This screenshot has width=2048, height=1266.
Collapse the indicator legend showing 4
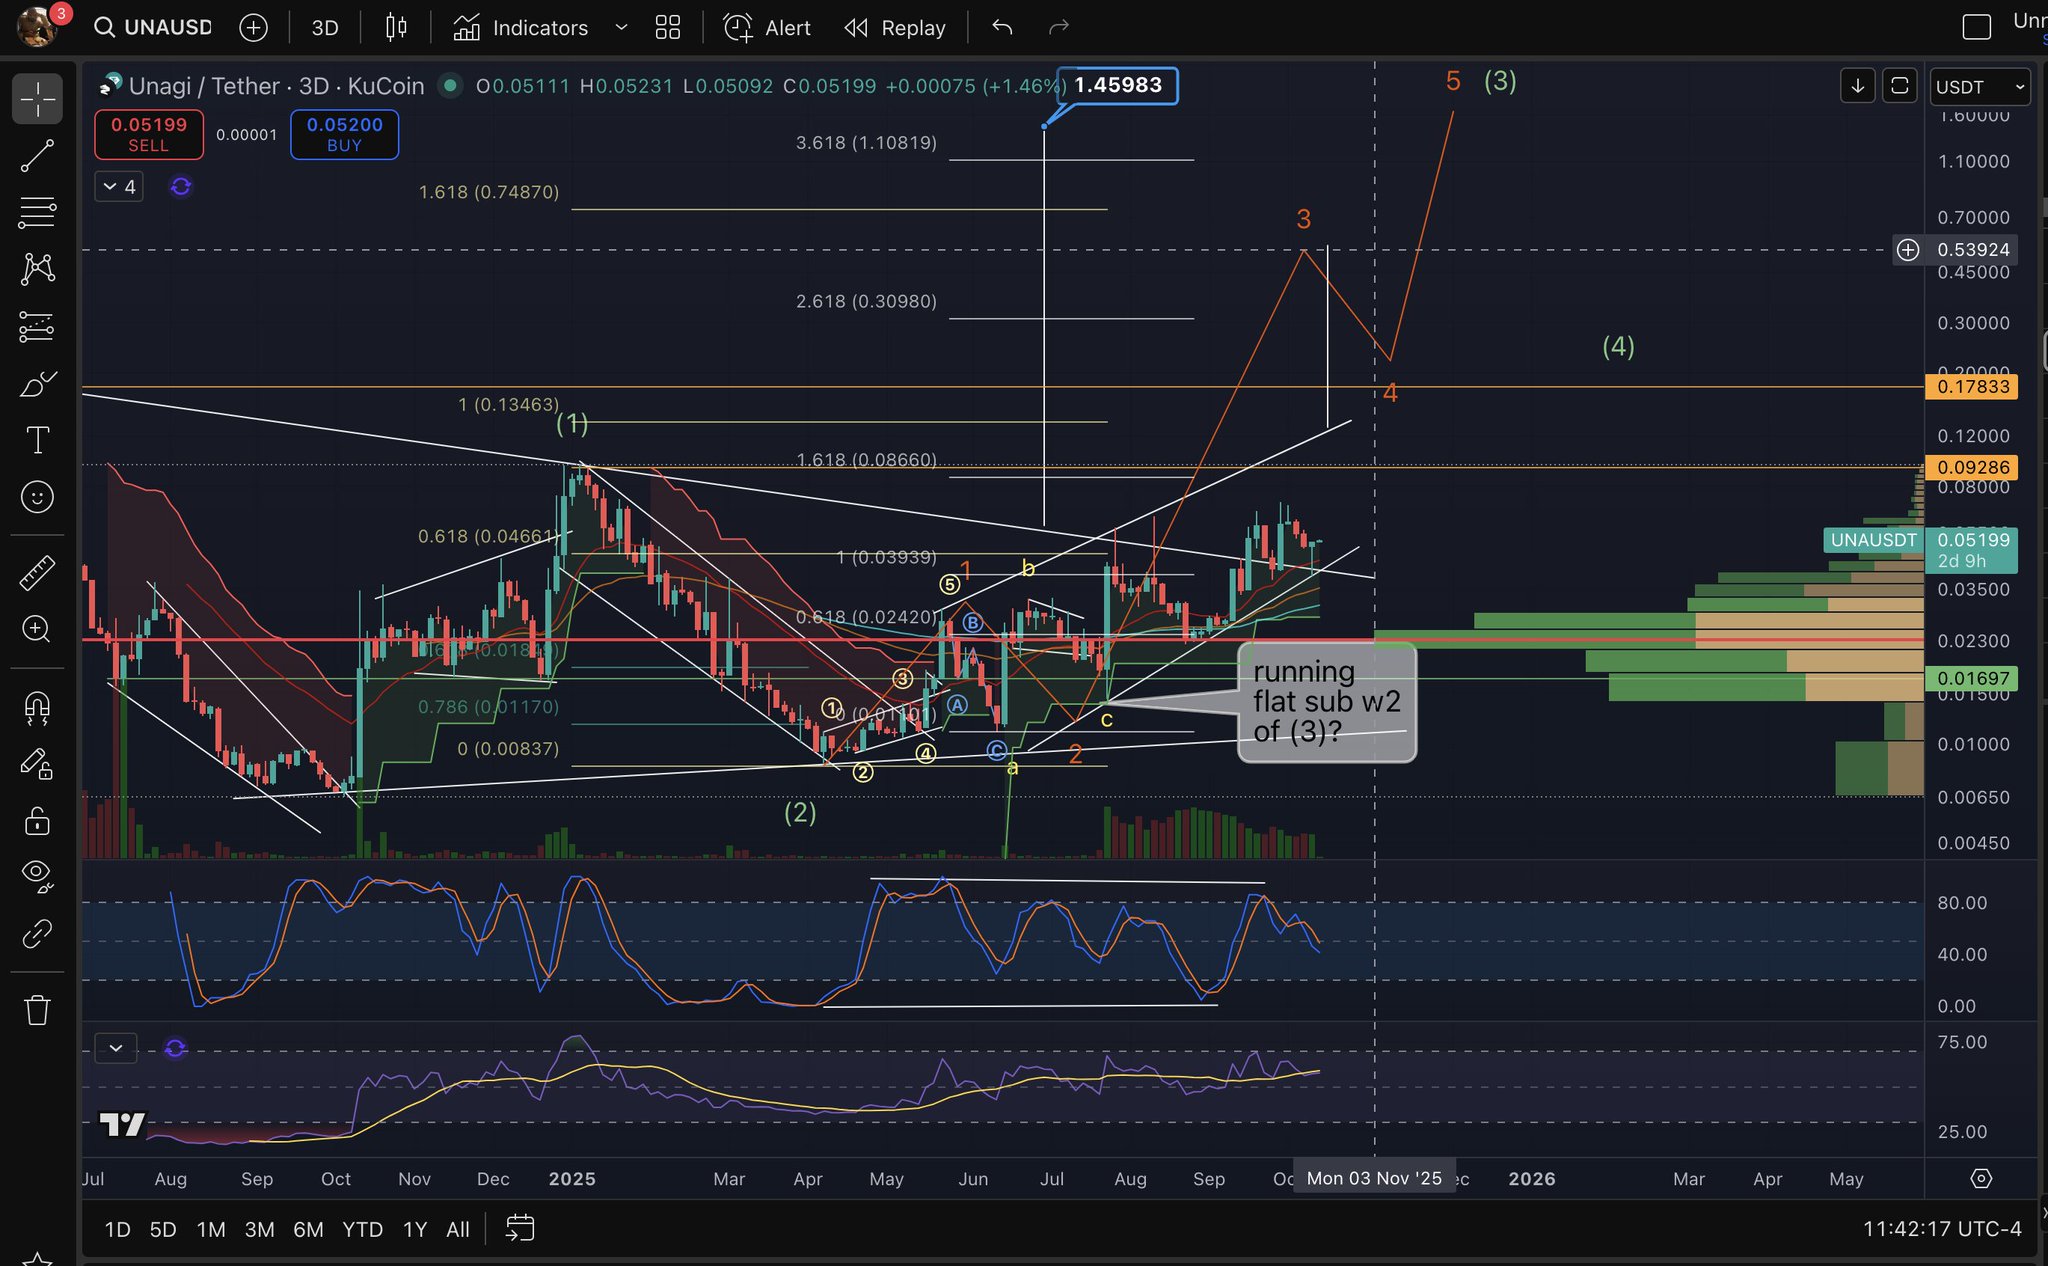(x=119, y=187)
